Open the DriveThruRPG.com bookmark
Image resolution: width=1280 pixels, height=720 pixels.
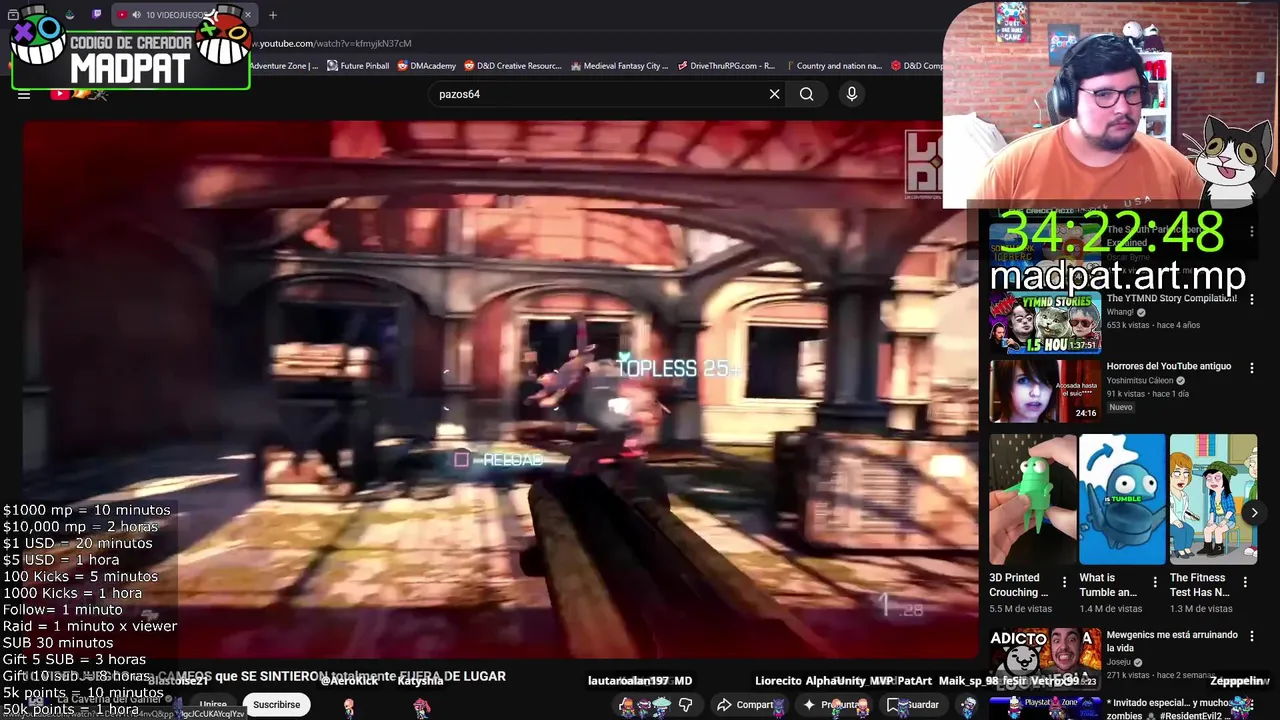726,66
